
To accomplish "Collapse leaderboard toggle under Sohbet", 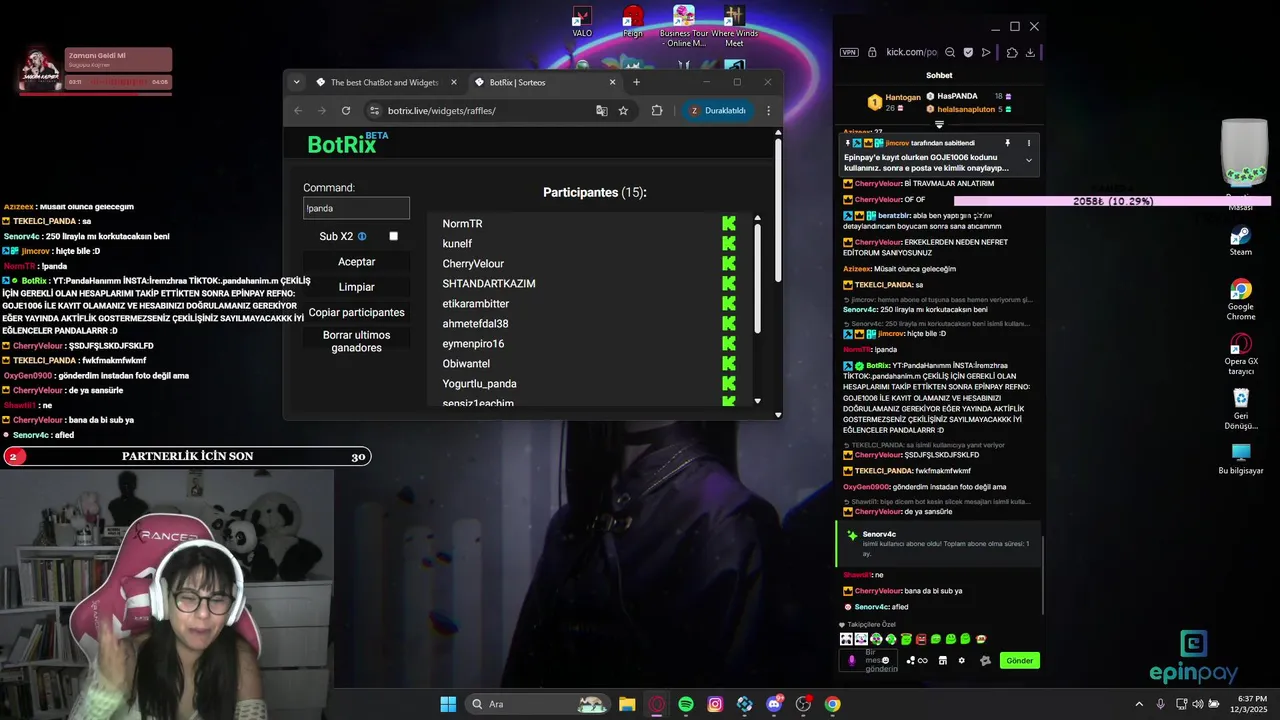I will 939,125.
